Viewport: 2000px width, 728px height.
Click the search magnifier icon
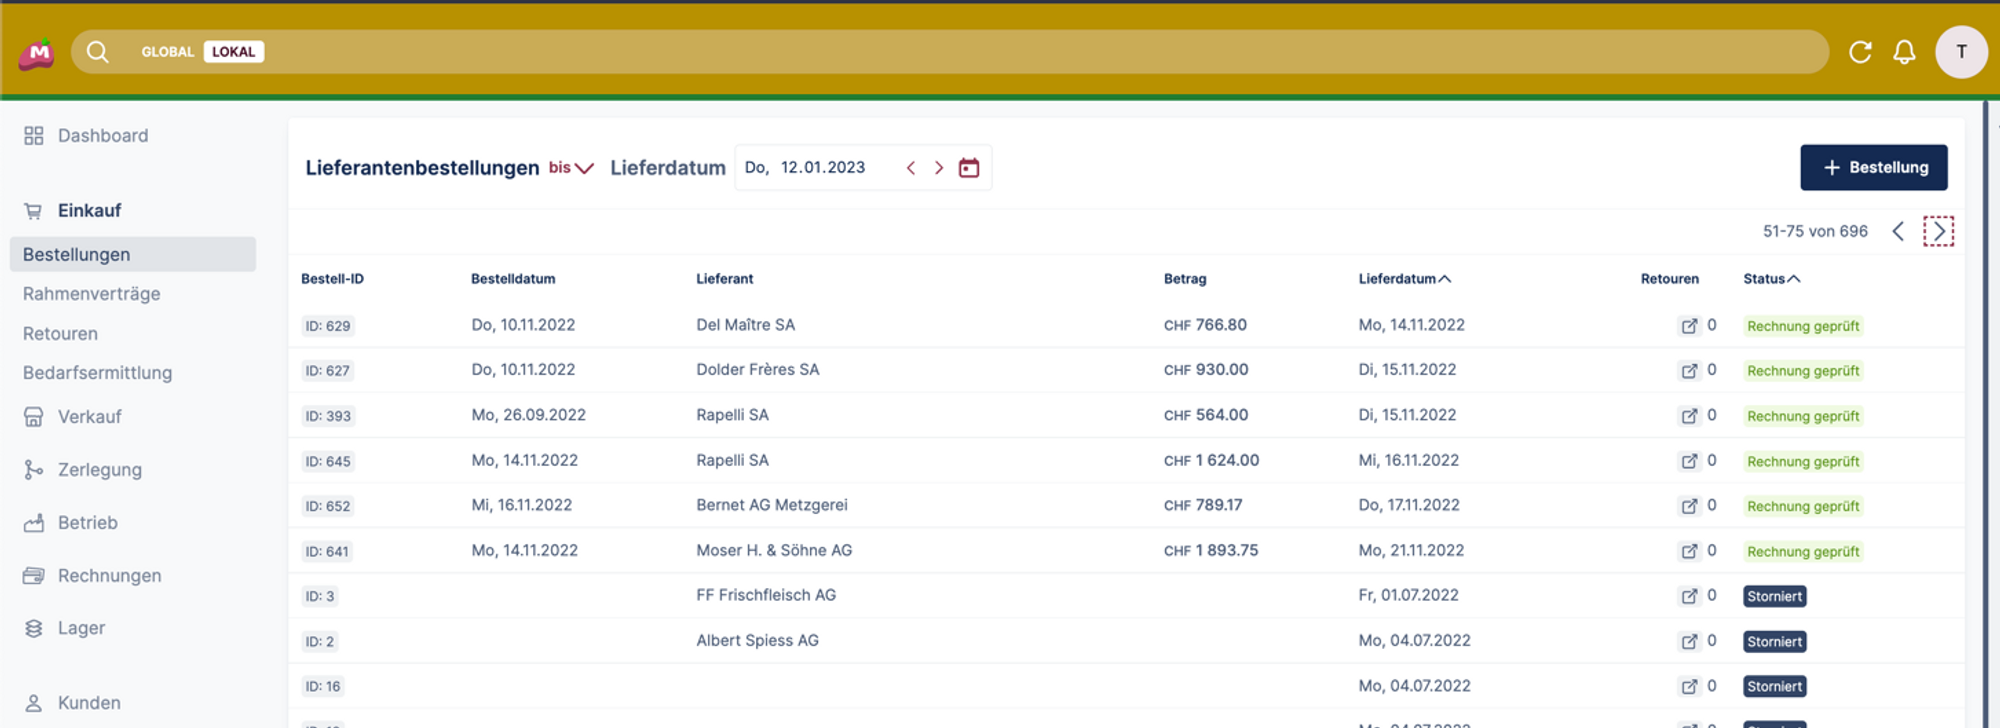[x=97, y=52]
